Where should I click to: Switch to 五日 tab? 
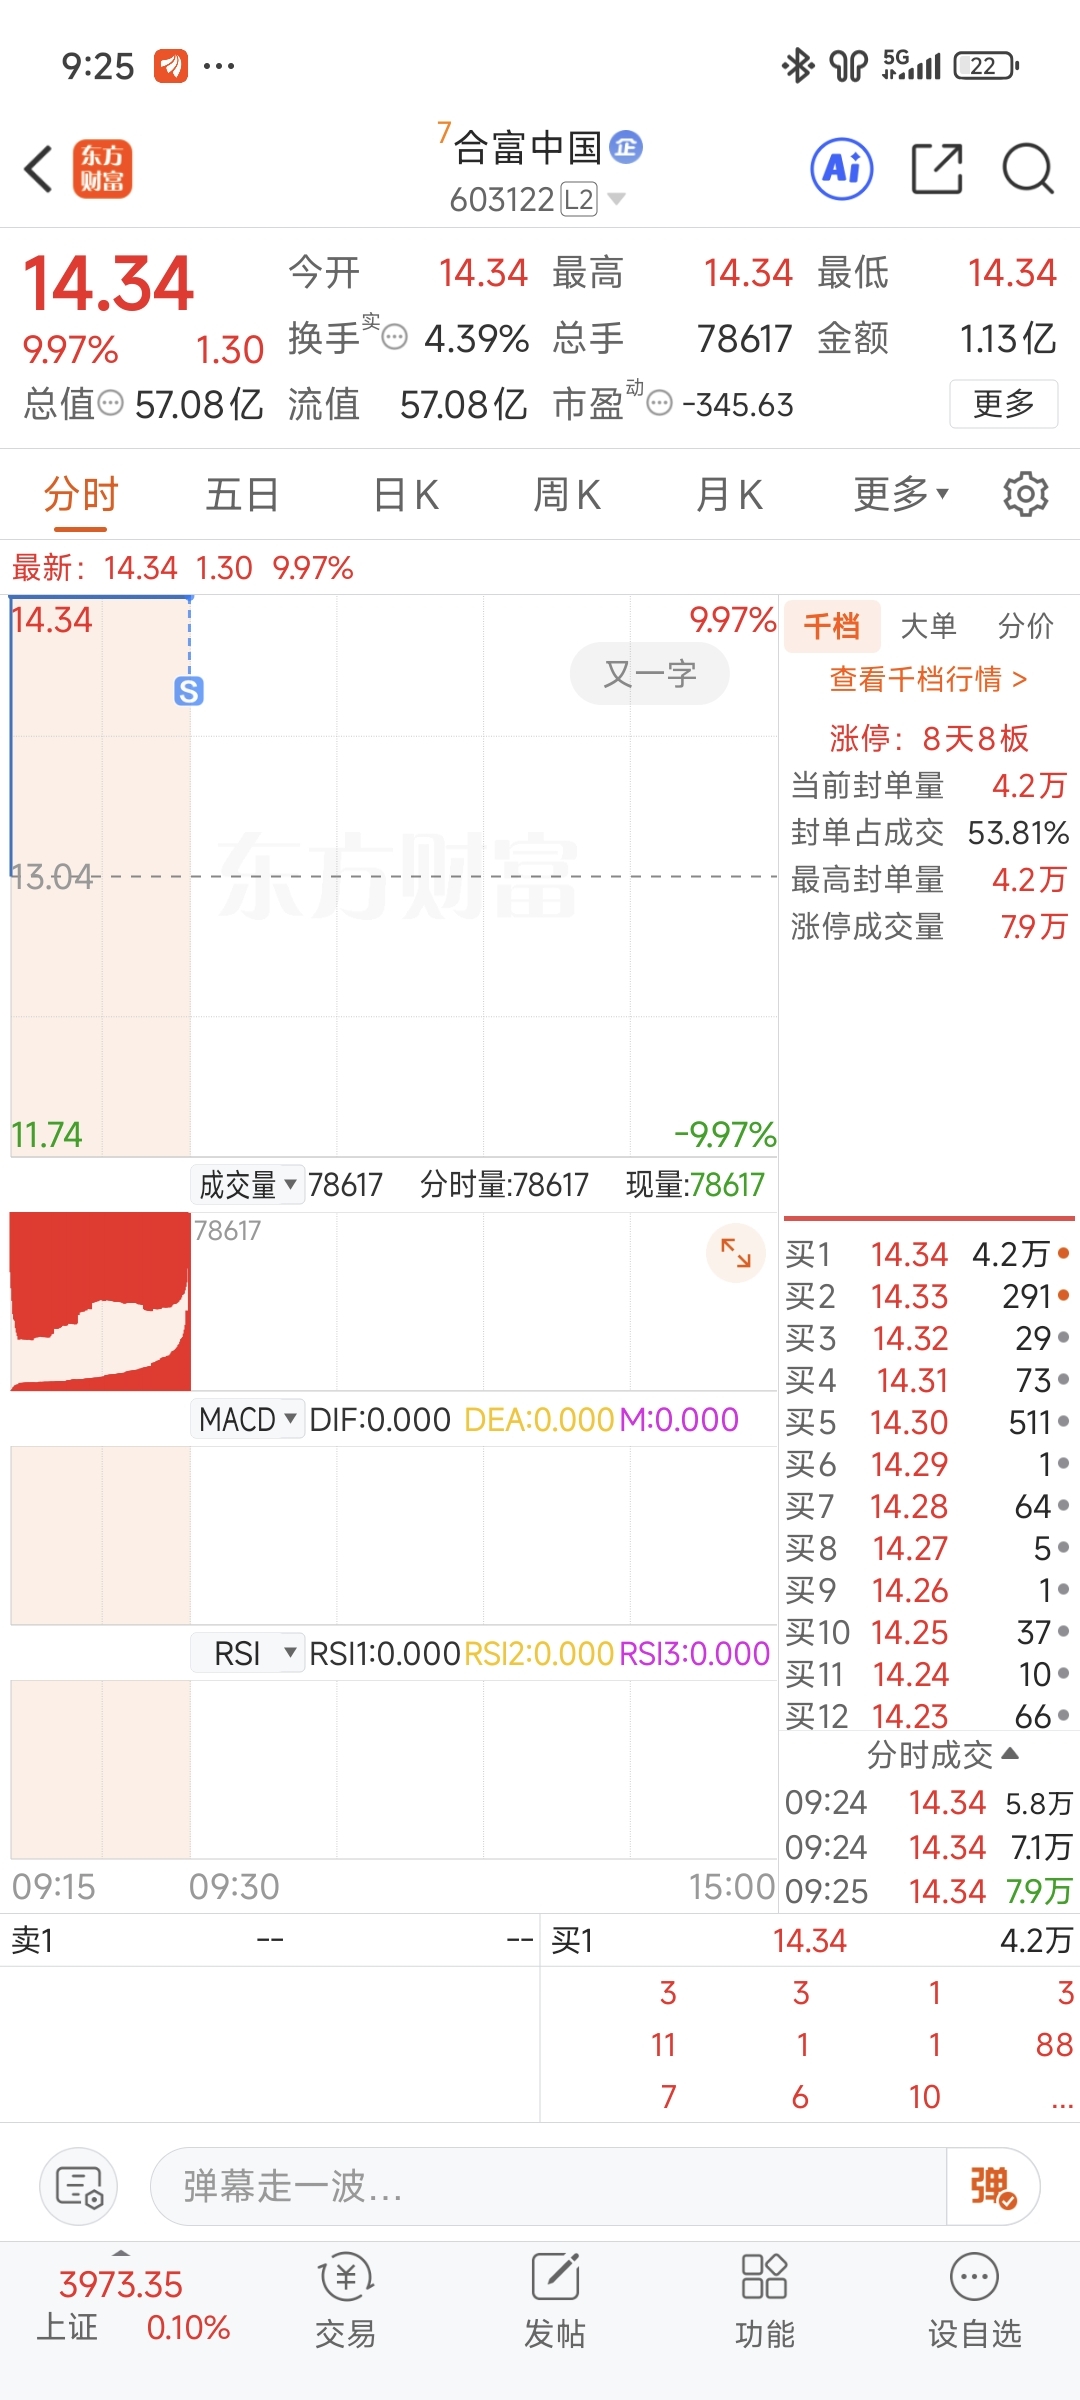coord(242,494)
